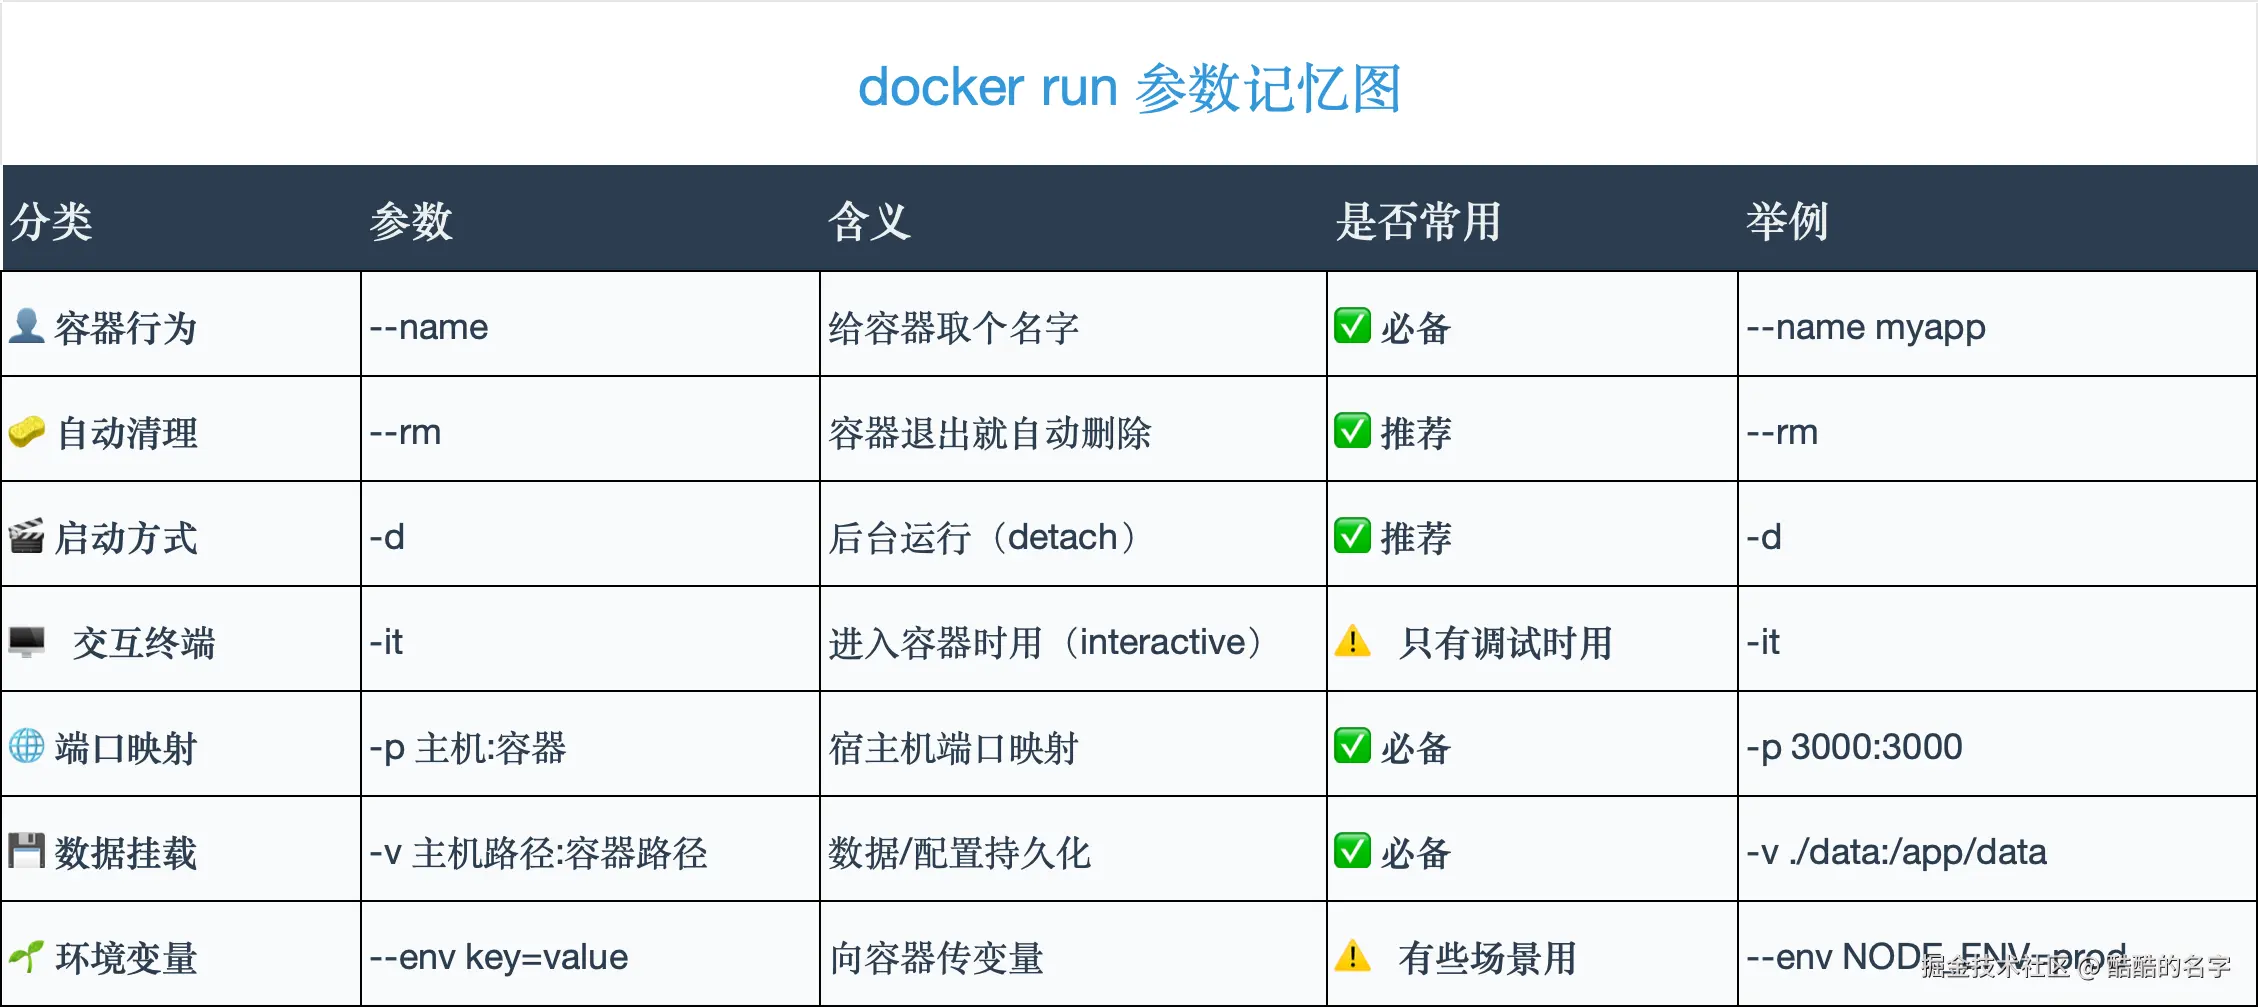Click the warning triangle beside 有些场景用

1353,956
